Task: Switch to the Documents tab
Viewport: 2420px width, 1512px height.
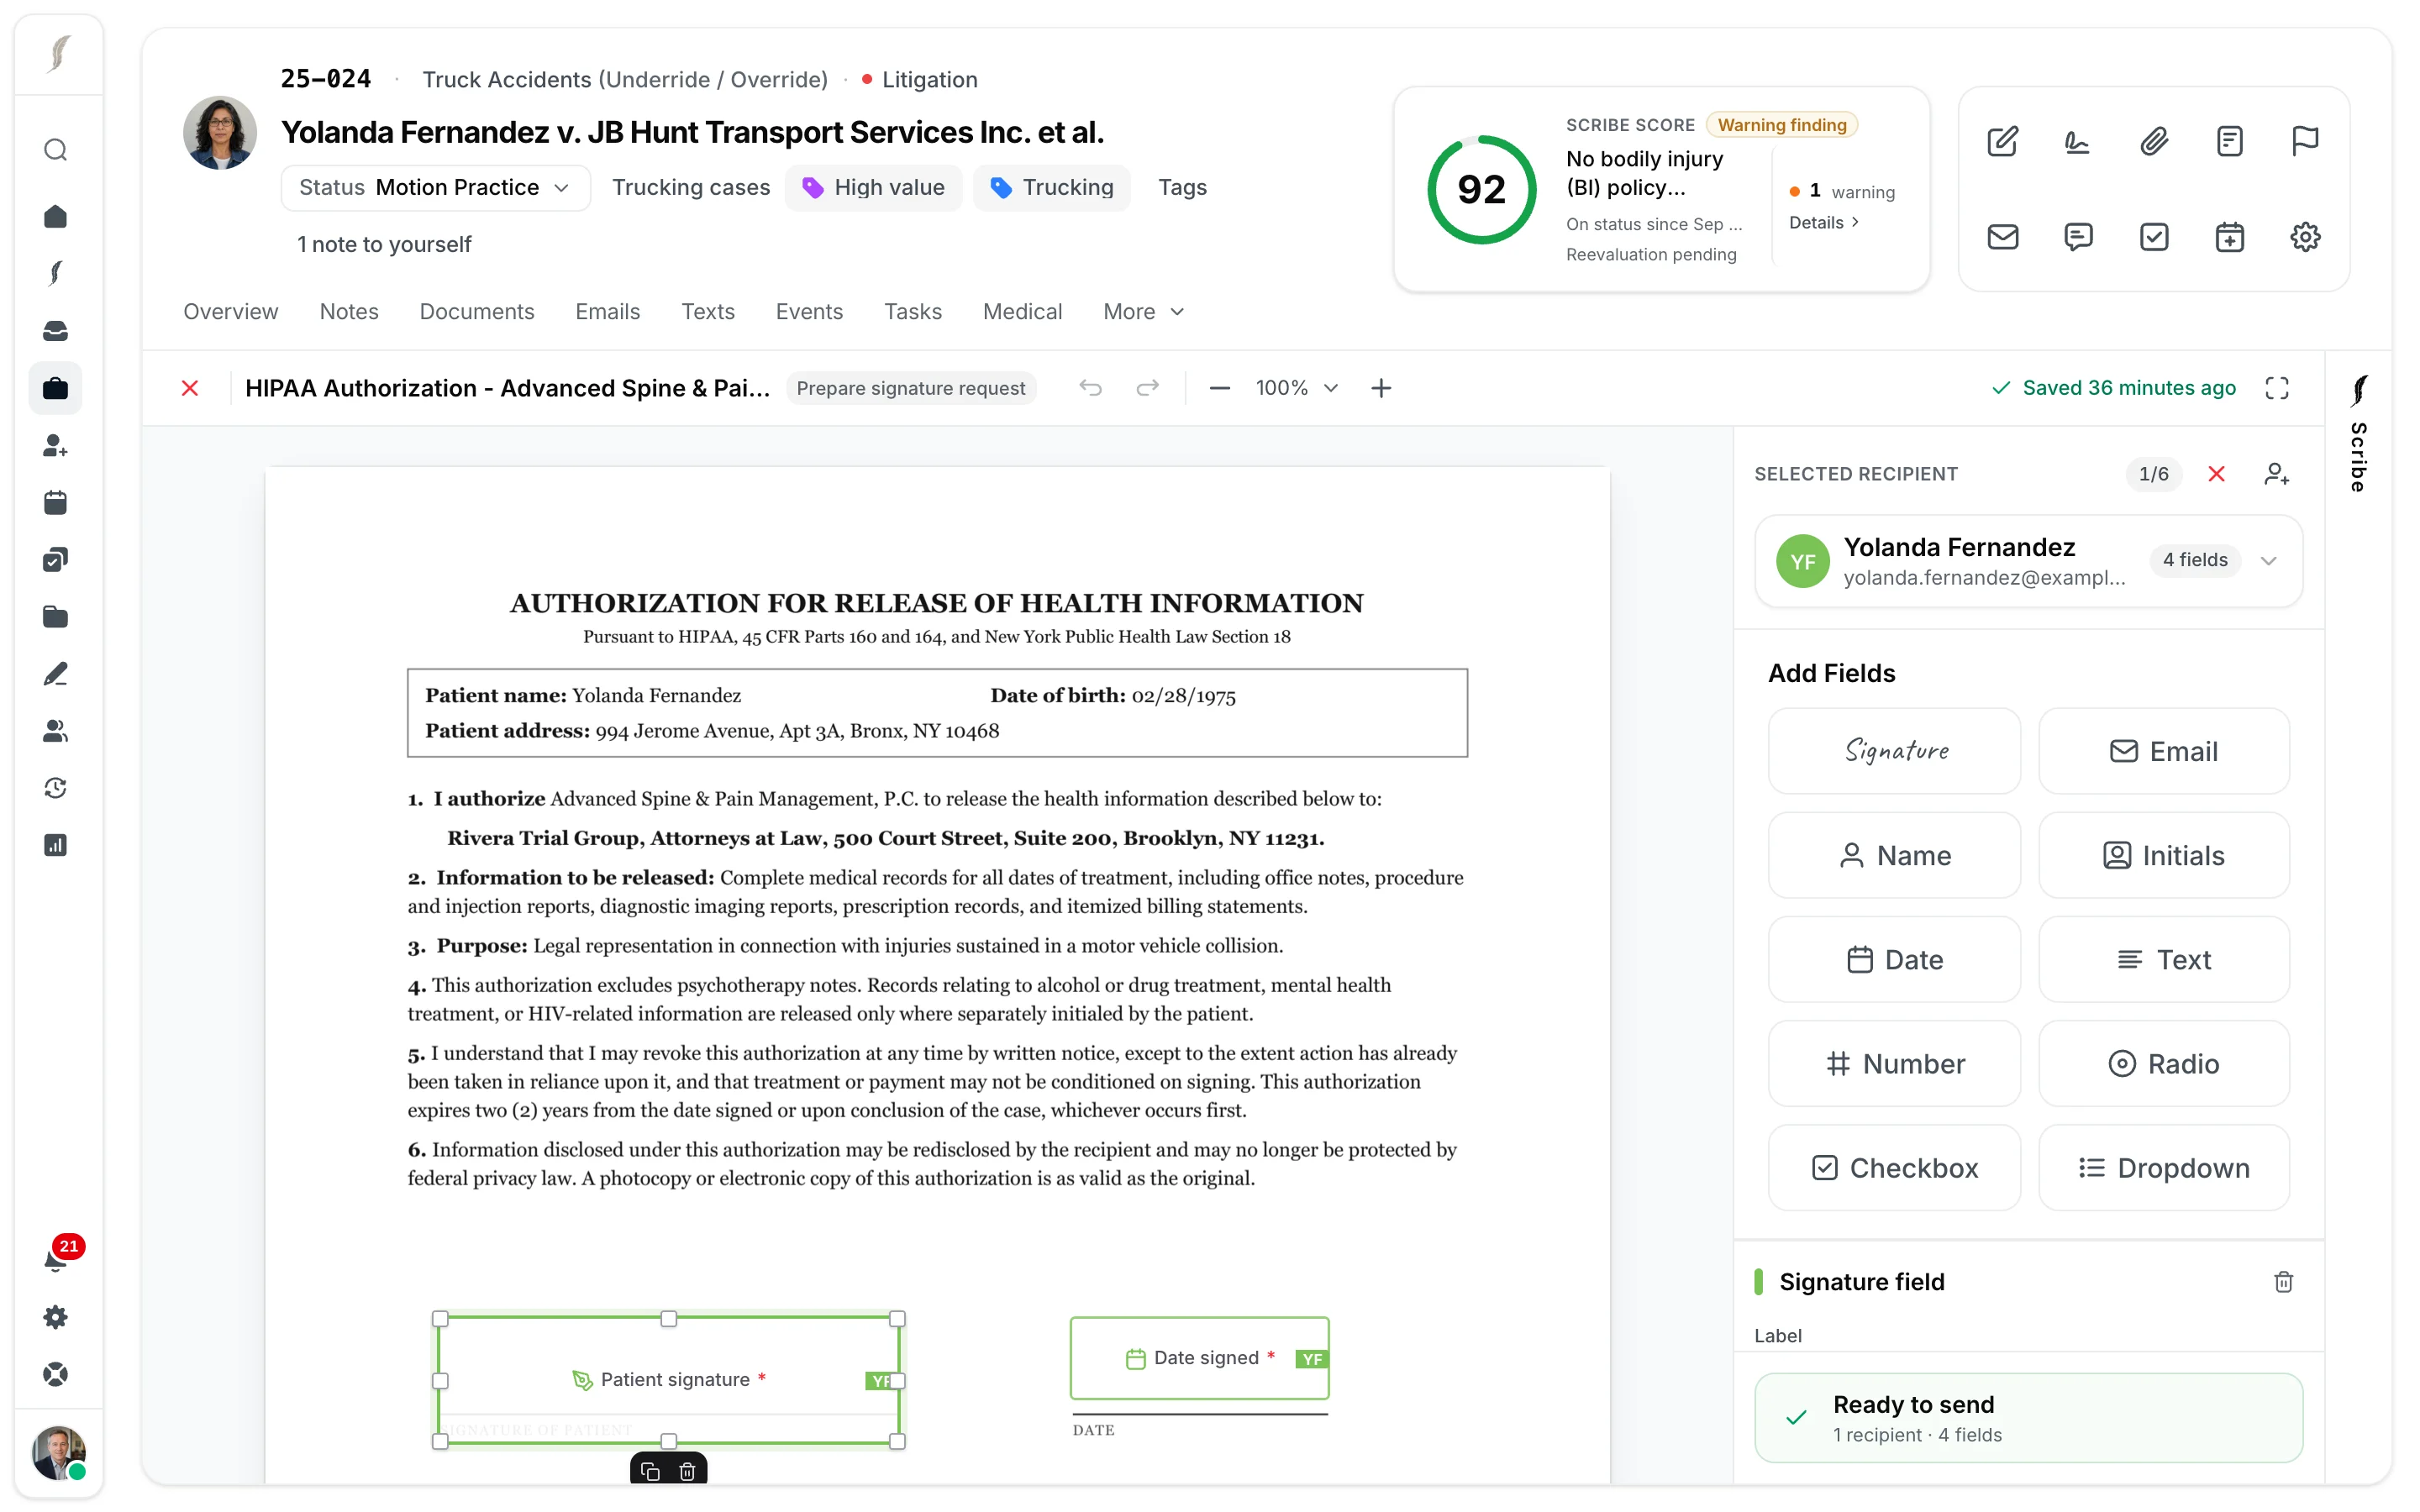Action: point(477,312)
